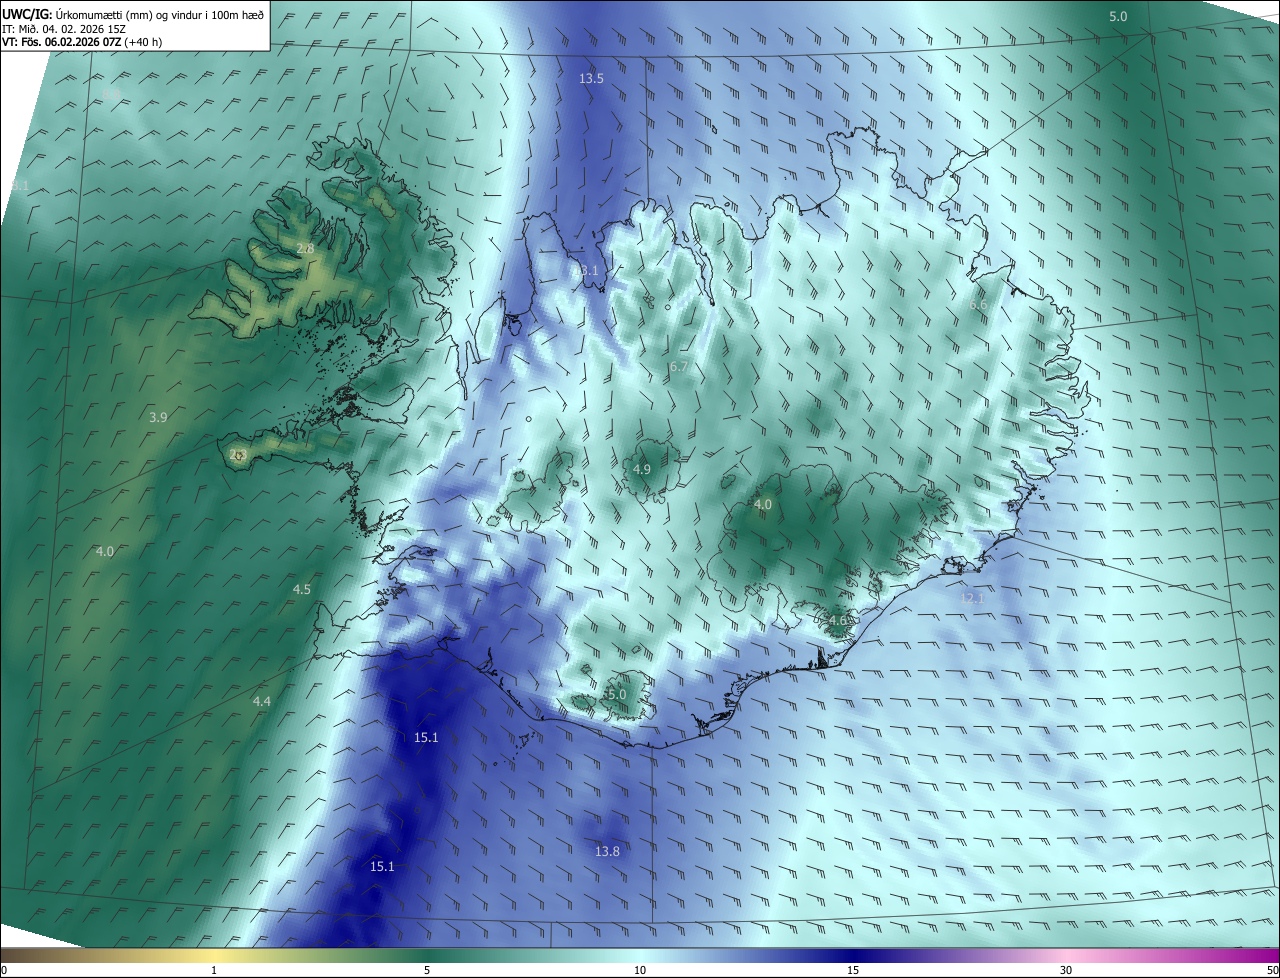Select the "IT: Mið. 04. 02. 2026 15Z" line
The height and width of the screenshot is (978, 1280).
click(63, 28)
